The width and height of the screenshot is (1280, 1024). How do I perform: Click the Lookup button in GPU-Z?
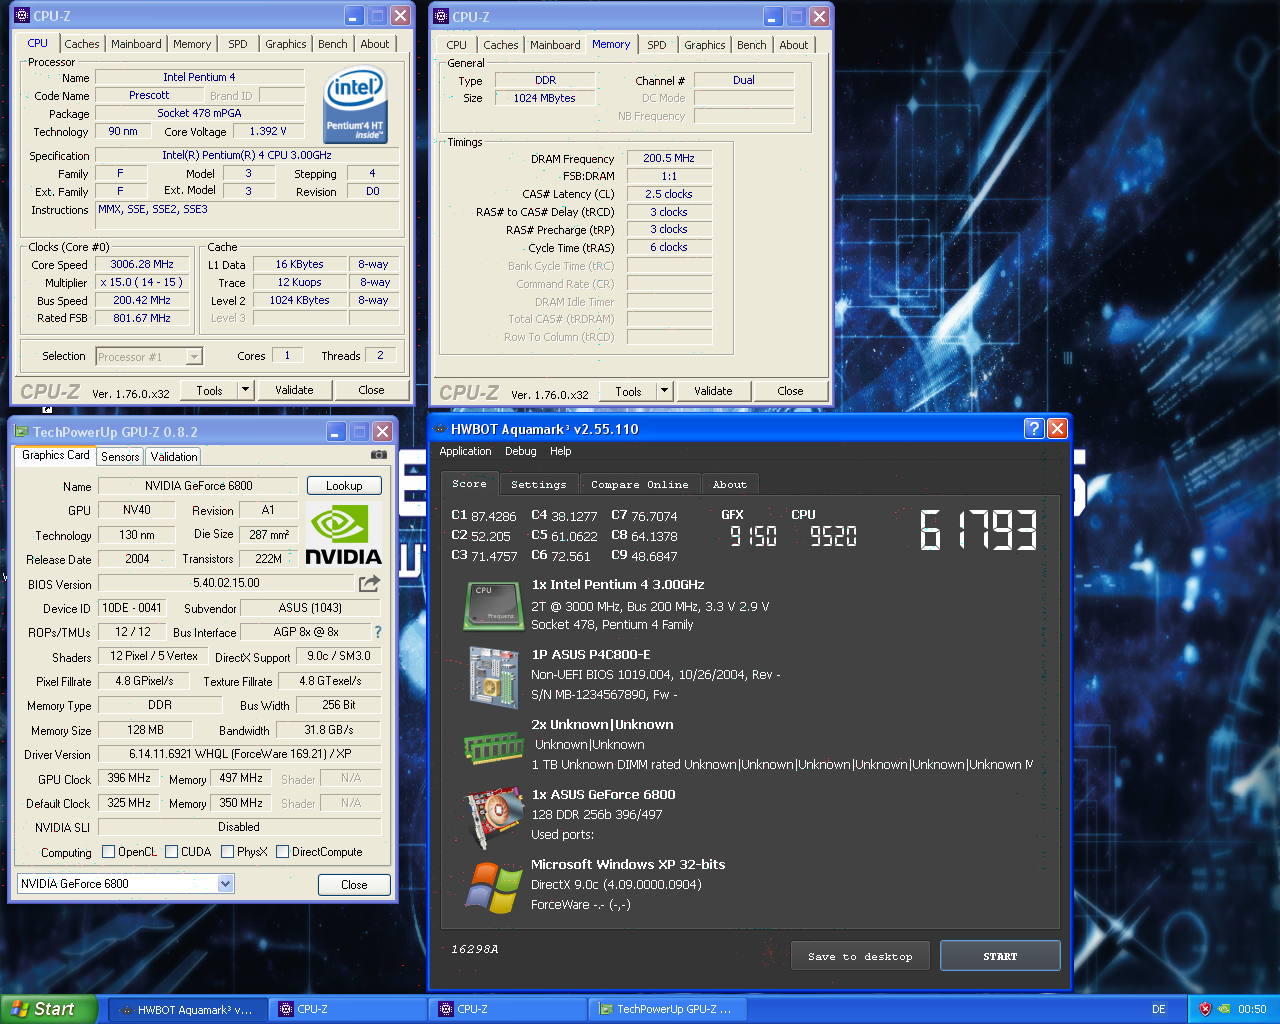(x=344, y=486)
